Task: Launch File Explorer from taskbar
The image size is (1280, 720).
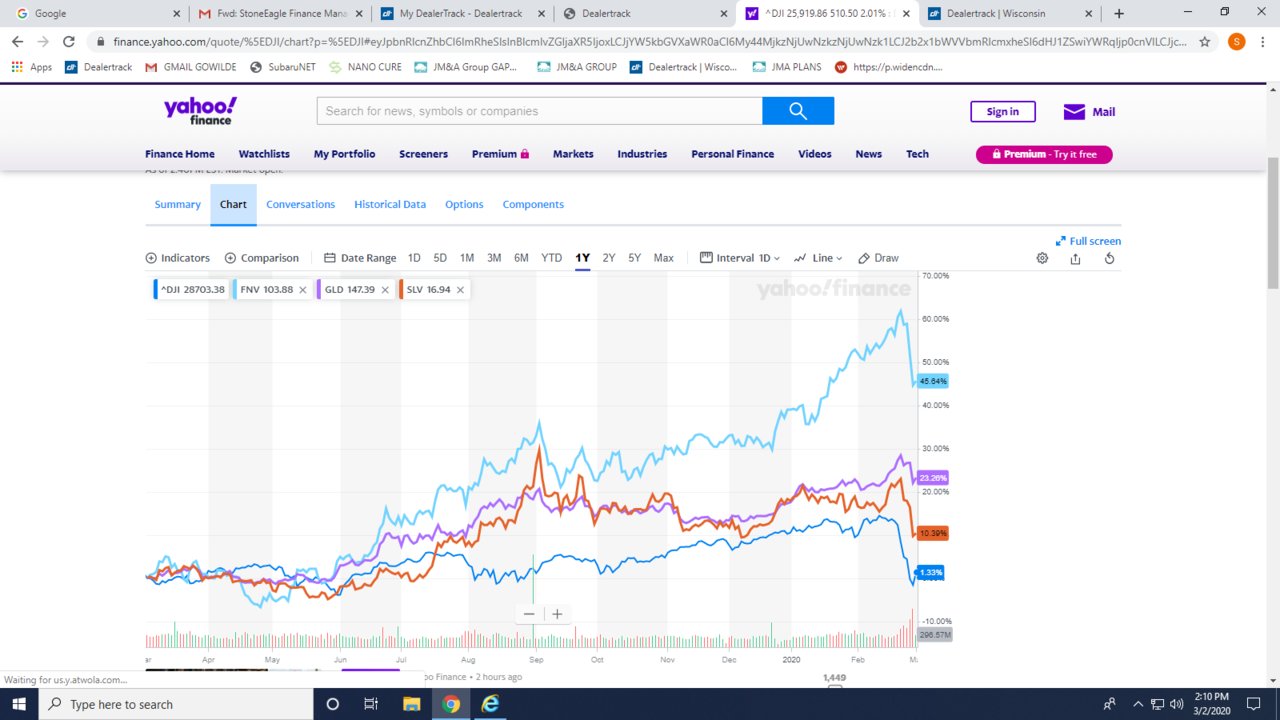Action: click(x=411, y=704)
